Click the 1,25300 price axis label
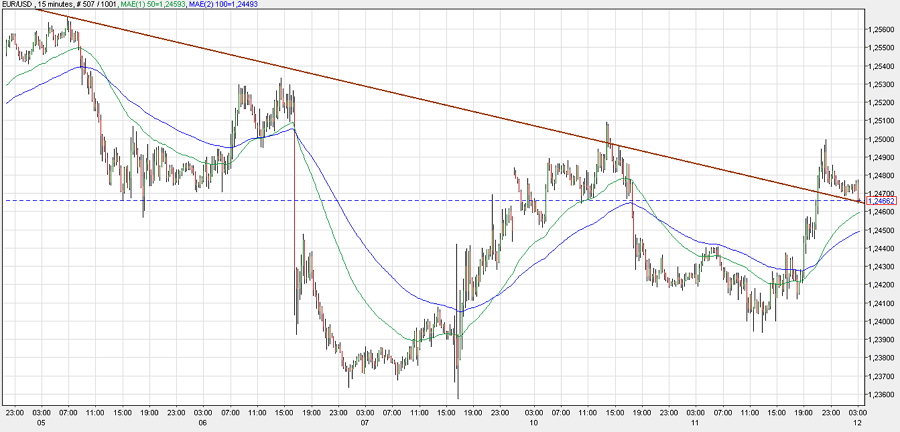This screenshot has width=900, height=432. 881,85
